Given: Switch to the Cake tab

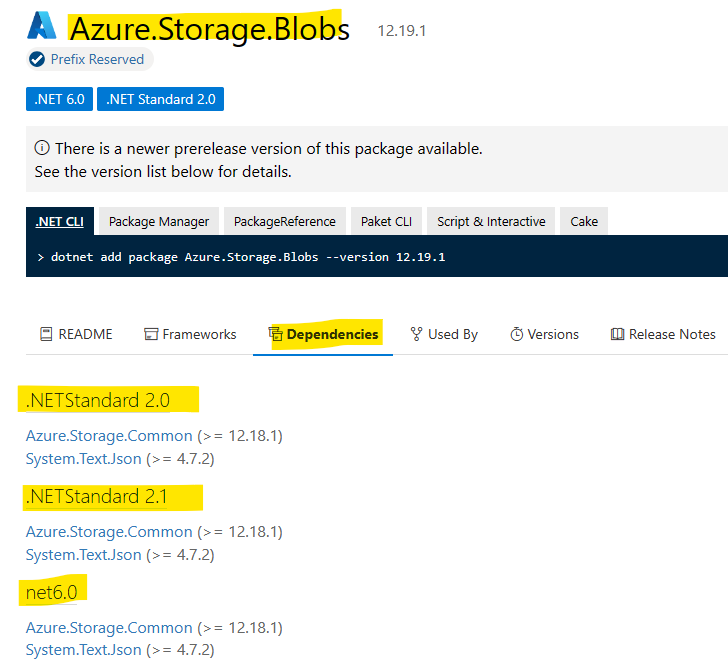Looking at the screenshot, I should [x=584, y=222].
